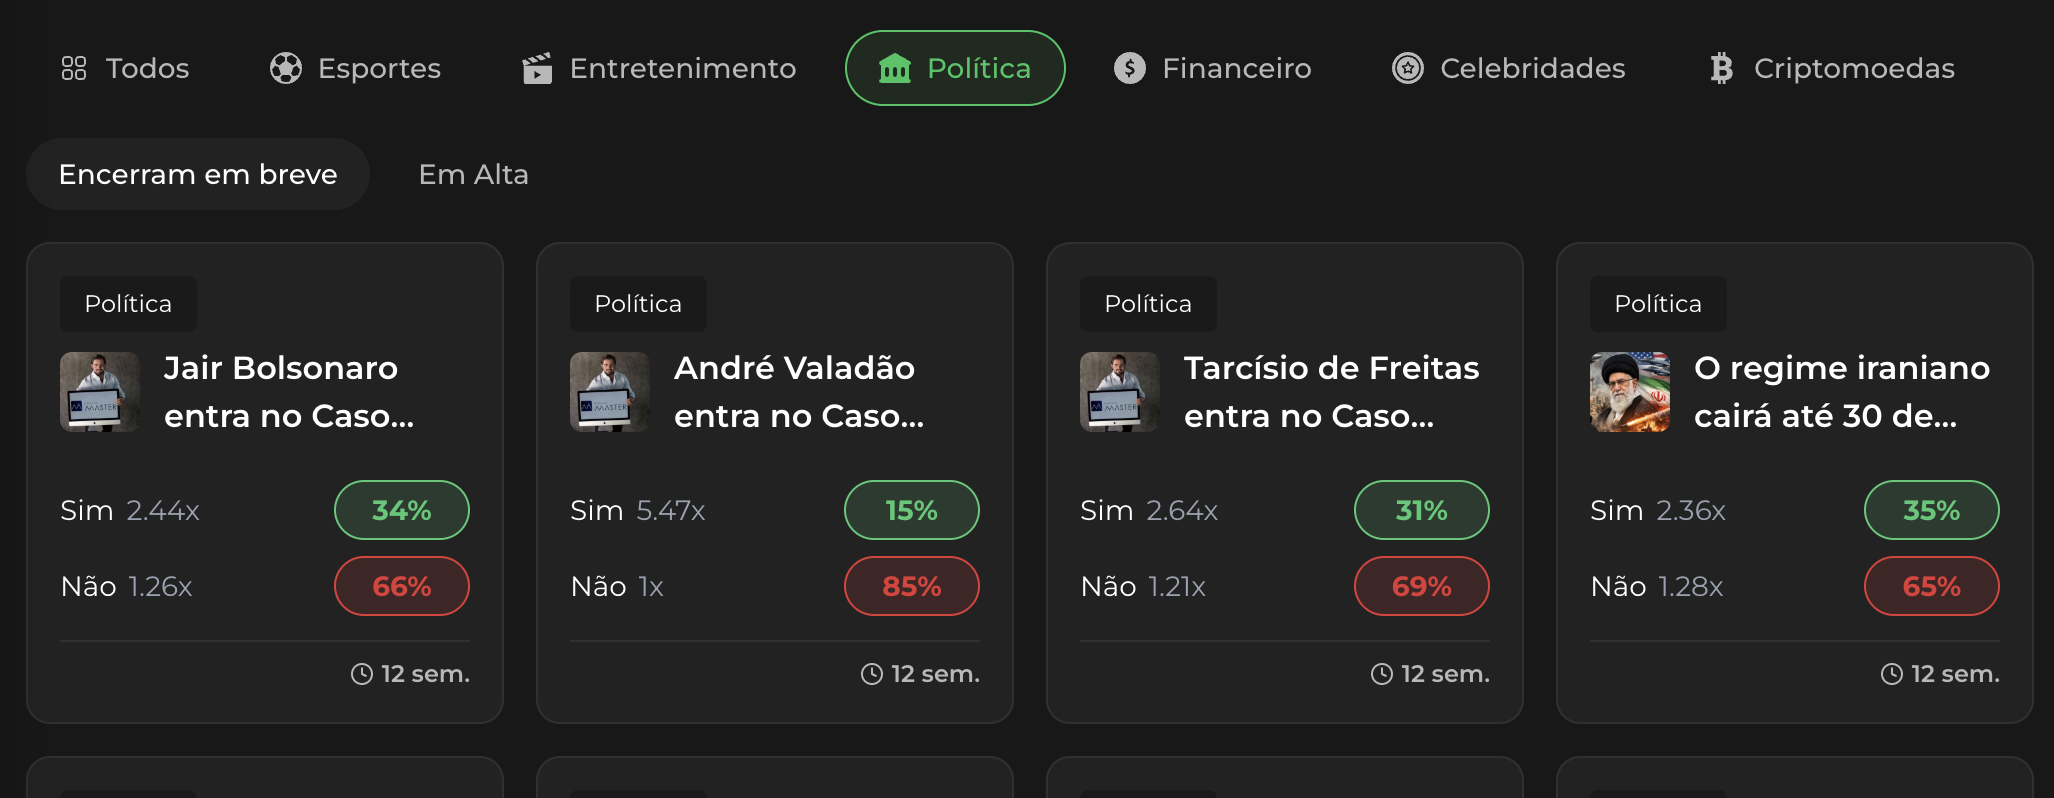Open the Tarcísio de Freitas market thumbnail

1120,392
